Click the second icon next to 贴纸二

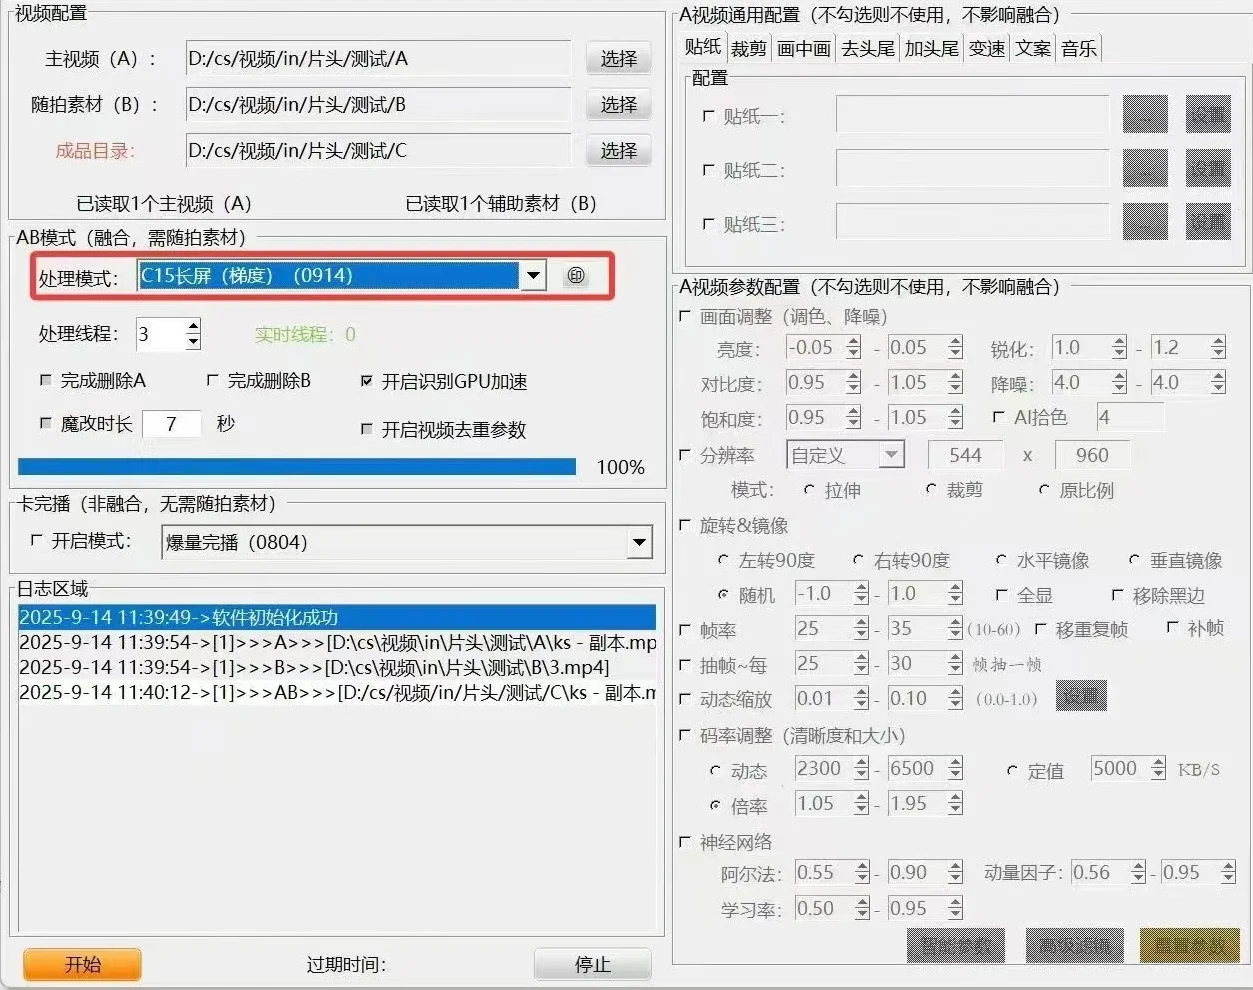[x=1207, y=168]
